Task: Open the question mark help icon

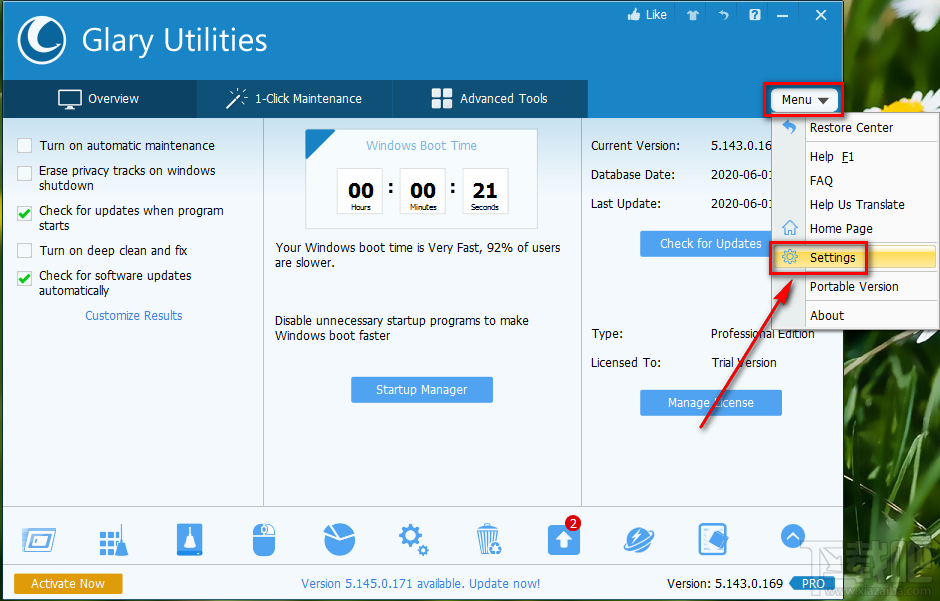Action: pyautogui.click(x=754, y=14)
